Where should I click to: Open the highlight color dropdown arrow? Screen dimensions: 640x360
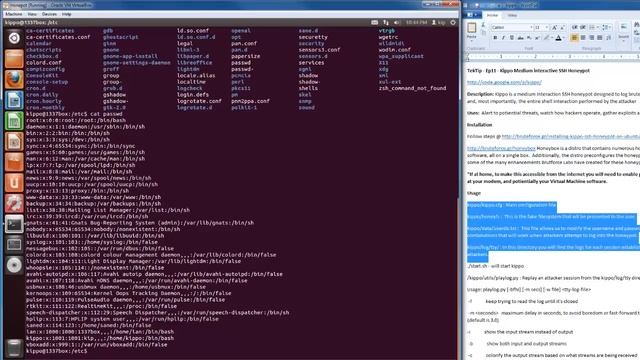point(552,38)
